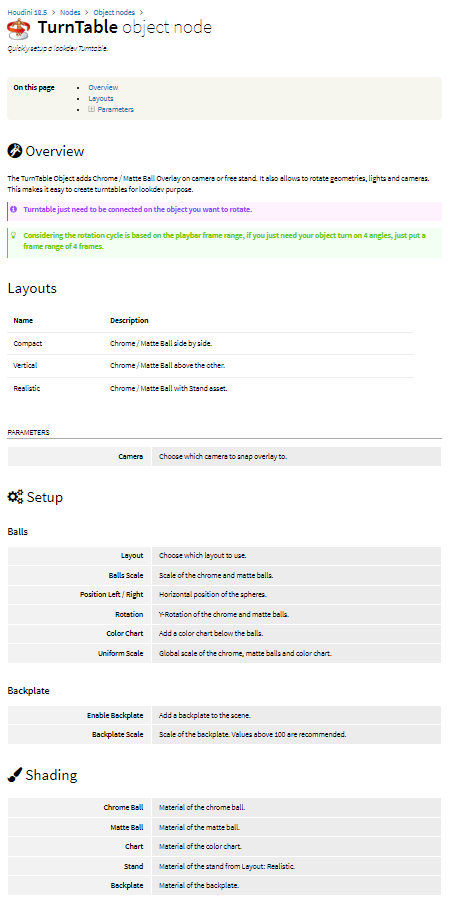Click the Camera parameter label
The height and width of the screenshot is (904, 449).
[130, 457]
